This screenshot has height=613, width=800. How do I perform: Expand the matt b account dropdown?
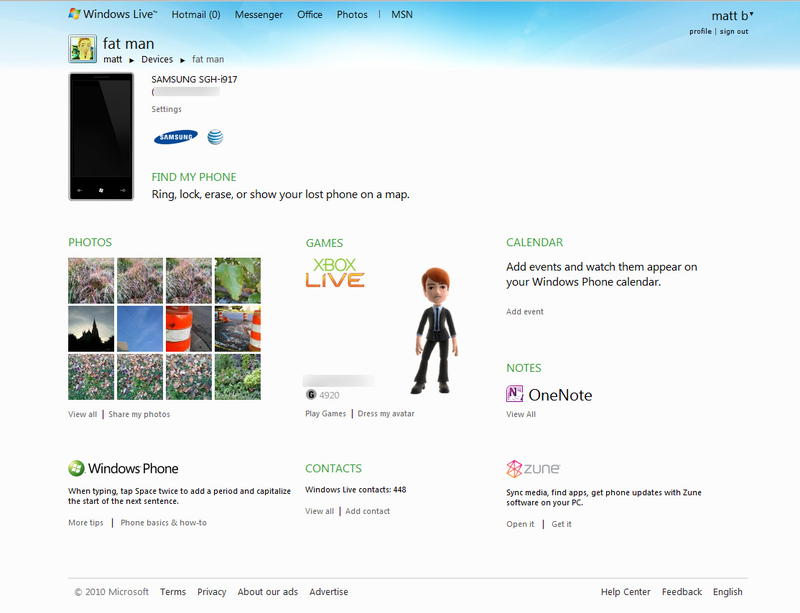732,16
